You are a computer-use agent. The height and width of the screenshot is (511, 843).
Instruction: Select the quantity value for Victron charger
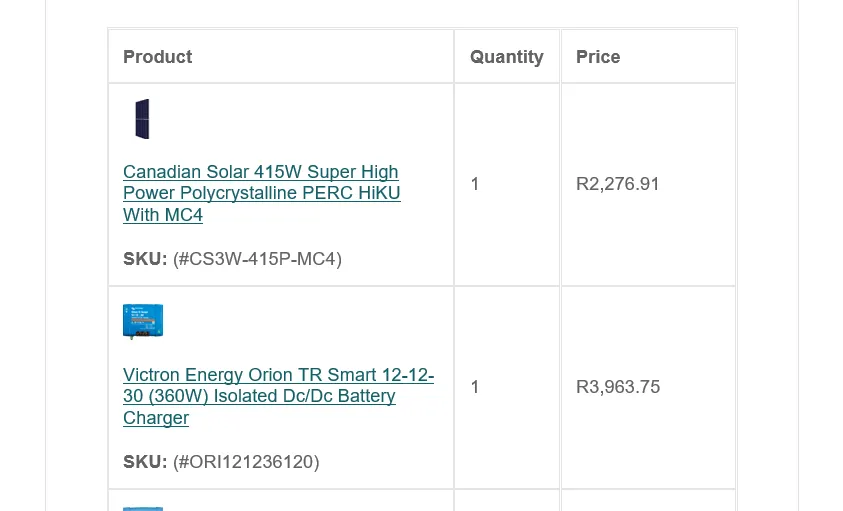point(475,387)
